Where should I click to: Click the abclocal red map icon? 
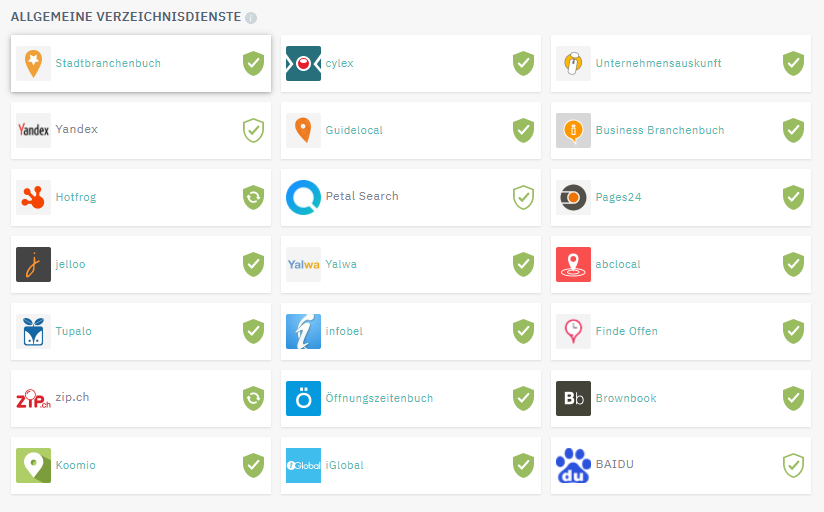click(573, 264)
